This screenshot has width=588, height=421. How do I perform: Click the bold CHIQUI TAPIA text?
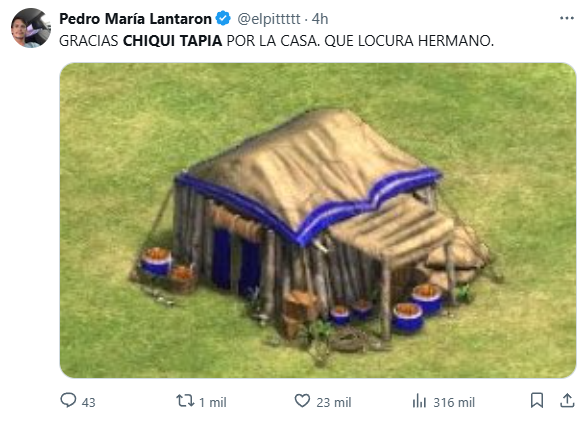point(172,41)
